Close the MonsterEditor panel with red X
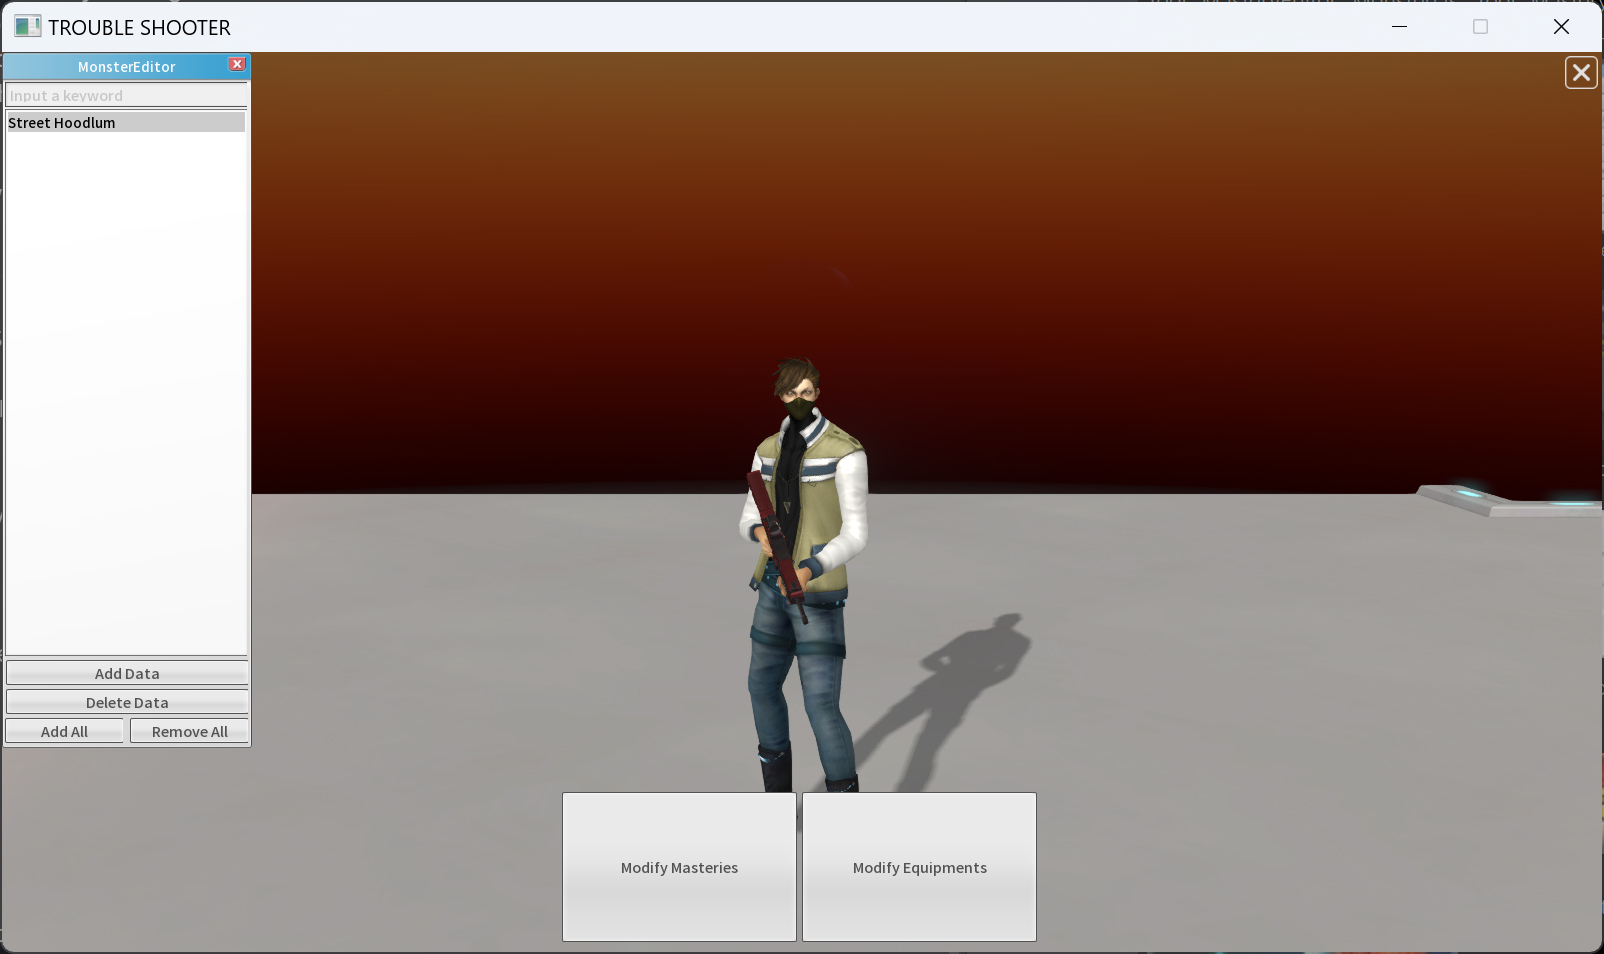1604x954 pixels. [237, 64]
